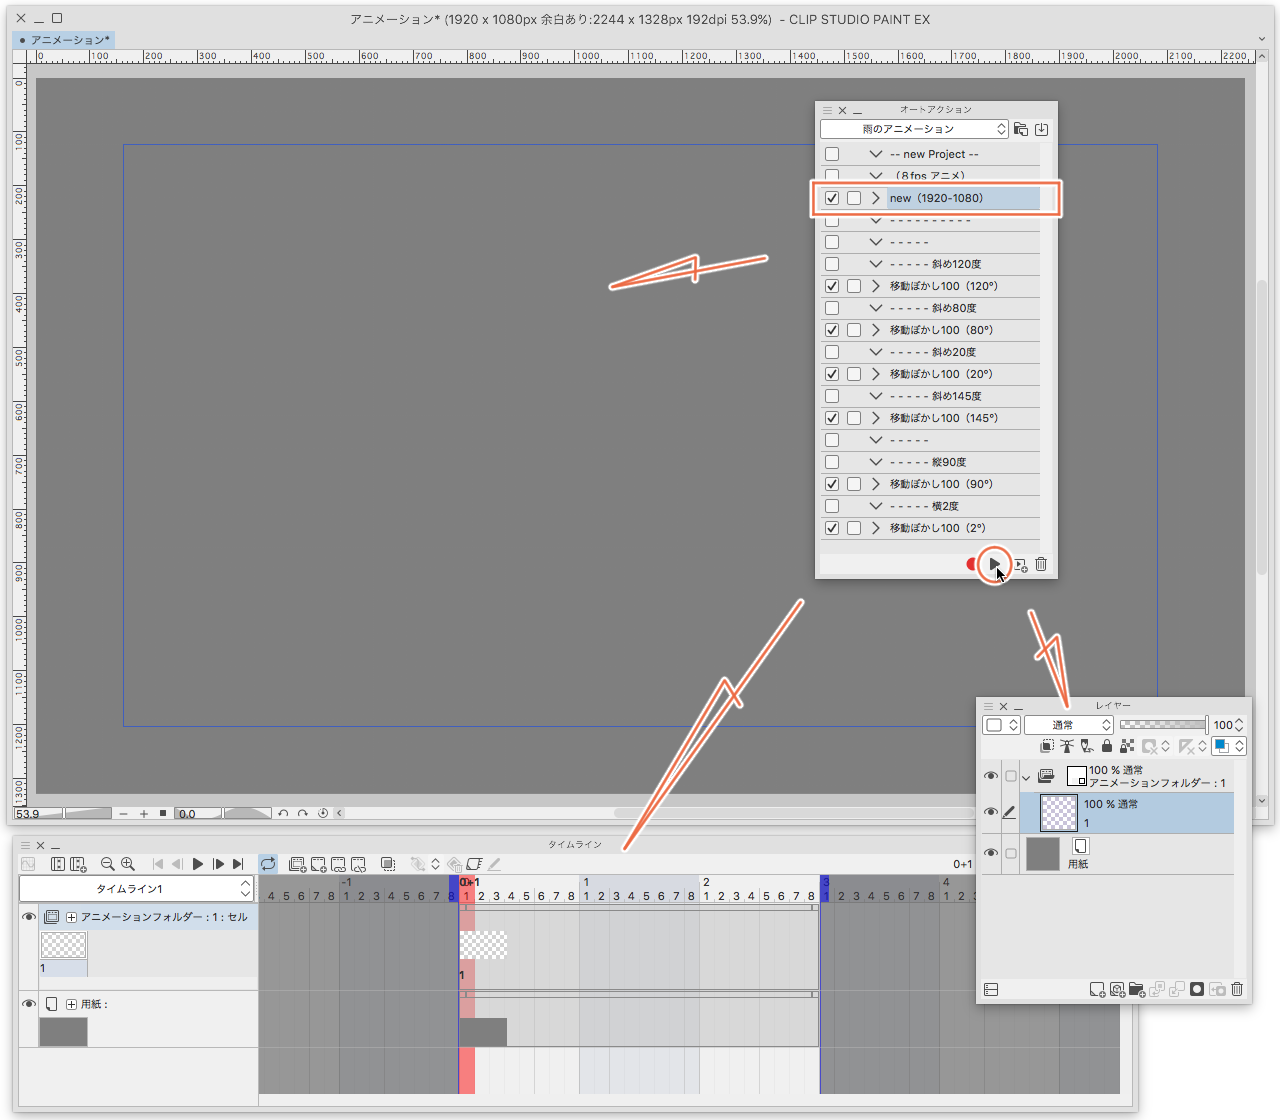
Task: Jump to the last timeline frame
Action: coord(238,864)
